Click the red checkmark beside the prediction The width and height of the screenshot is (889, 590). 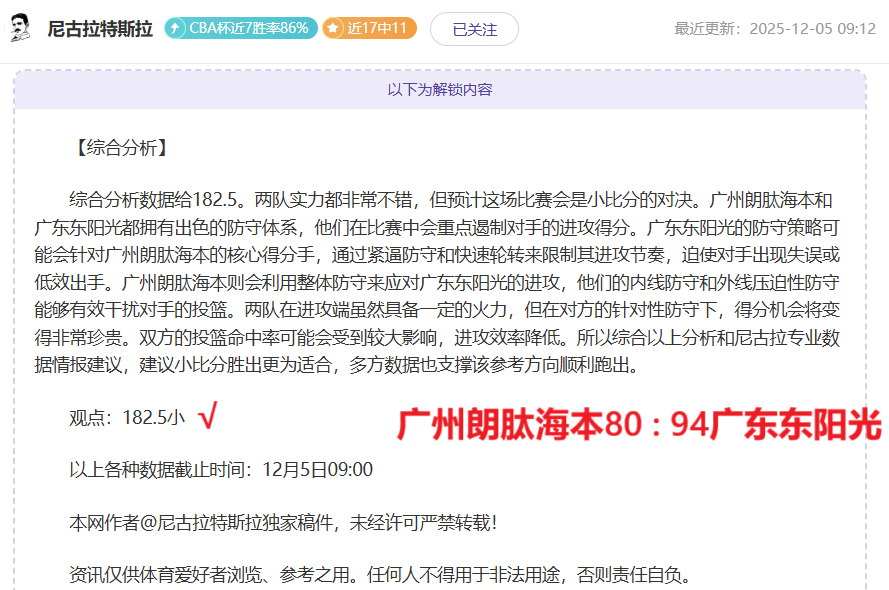coord(208,416)
